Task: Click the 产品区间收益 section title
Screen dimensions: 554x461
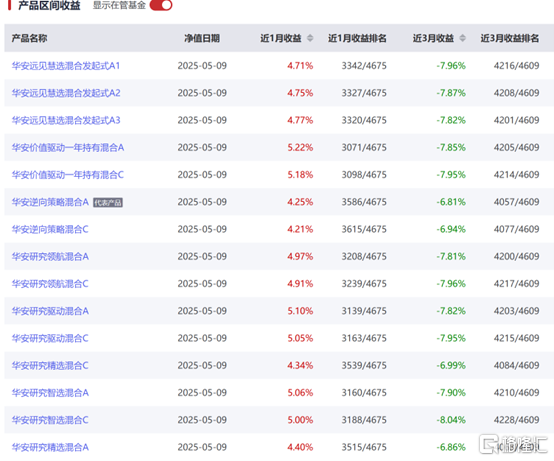Action: pos(49,5)
